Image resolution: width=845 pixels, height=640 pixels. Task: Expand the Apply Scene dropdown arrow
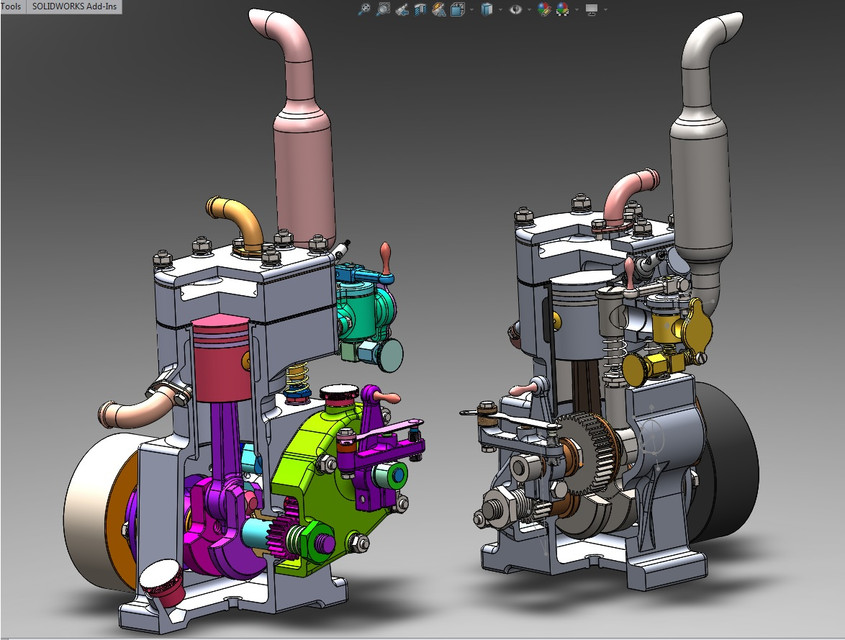[x=575, y=8]
